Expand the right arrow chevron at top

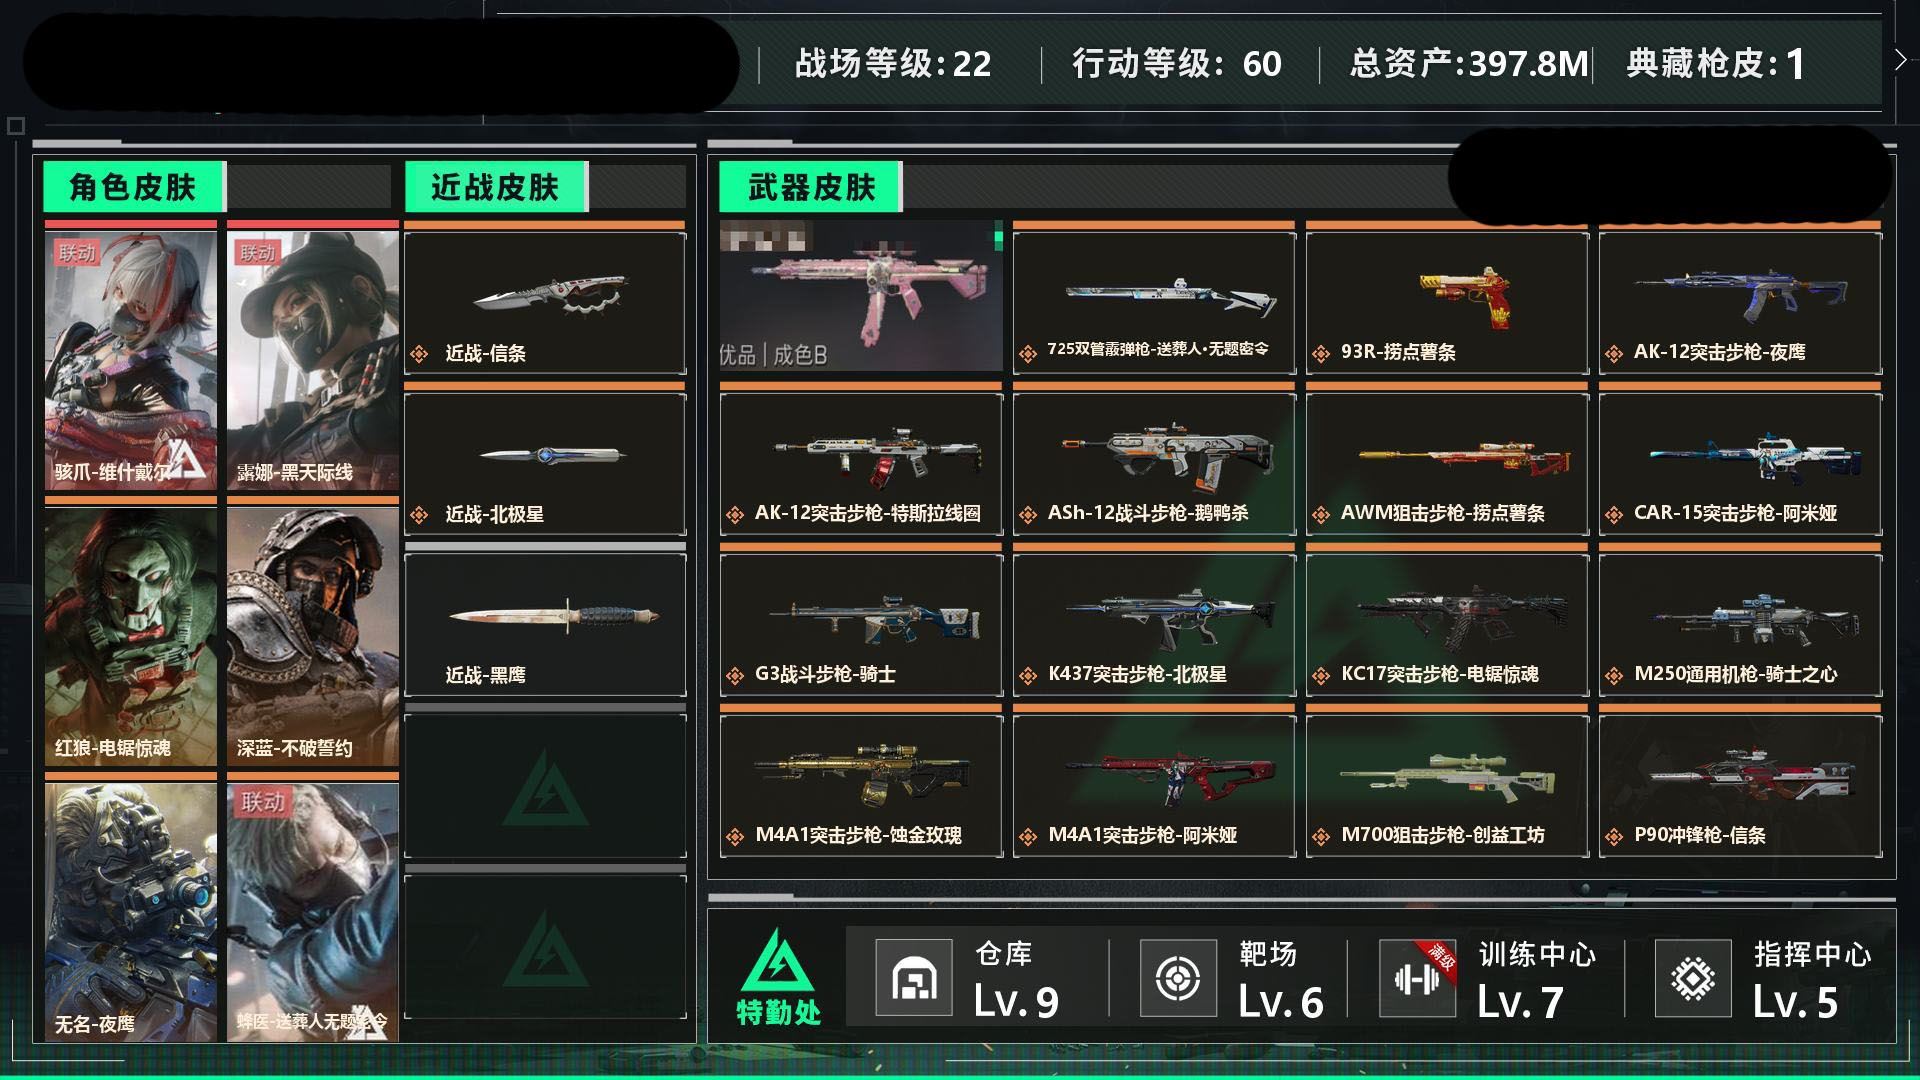pos(1900,60)
